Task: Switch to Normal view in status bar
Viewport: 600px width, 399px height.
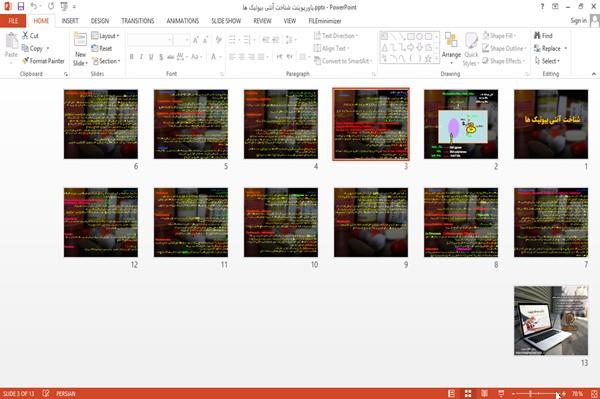Action: [x=452, y=393]
